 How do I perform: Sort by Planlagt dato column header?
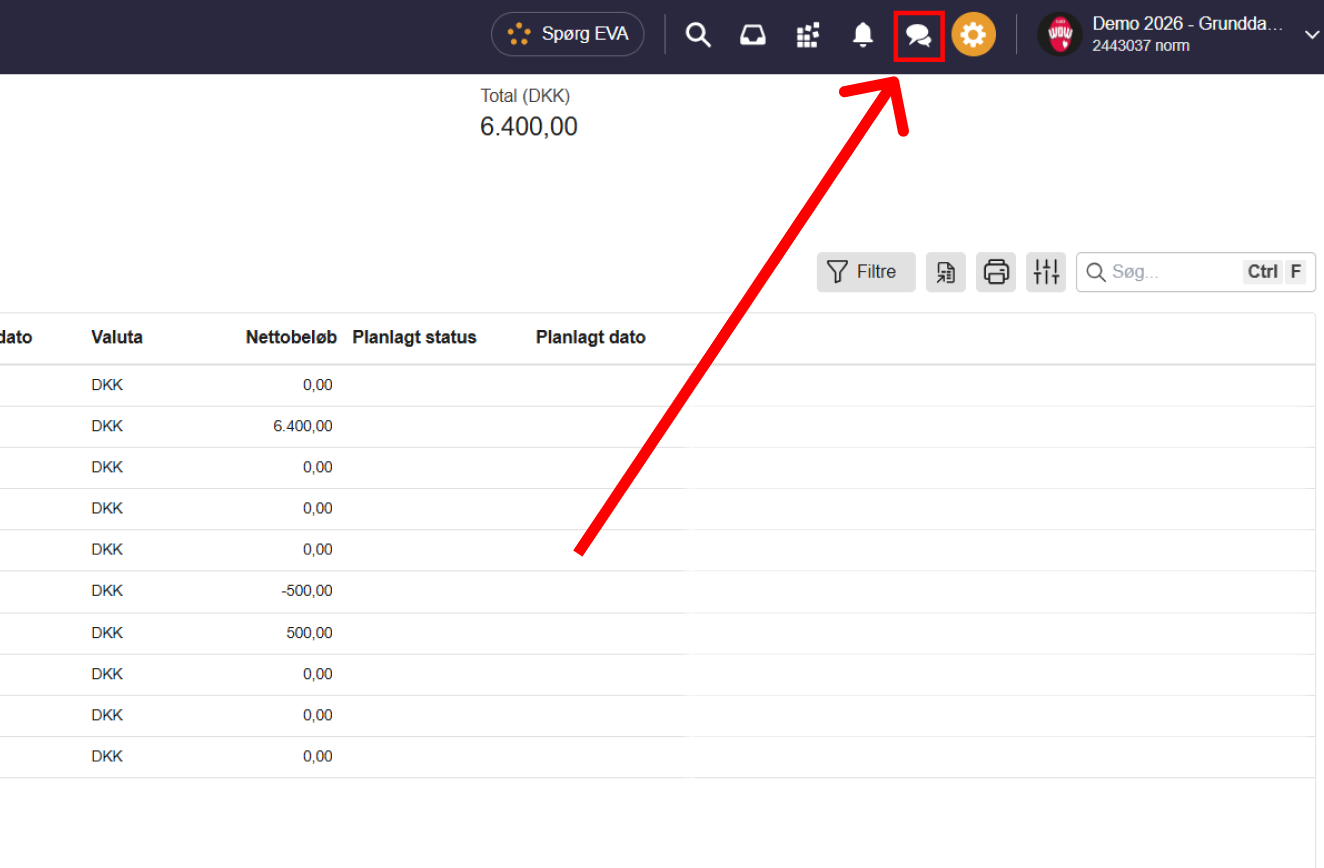tap(591, 338)
